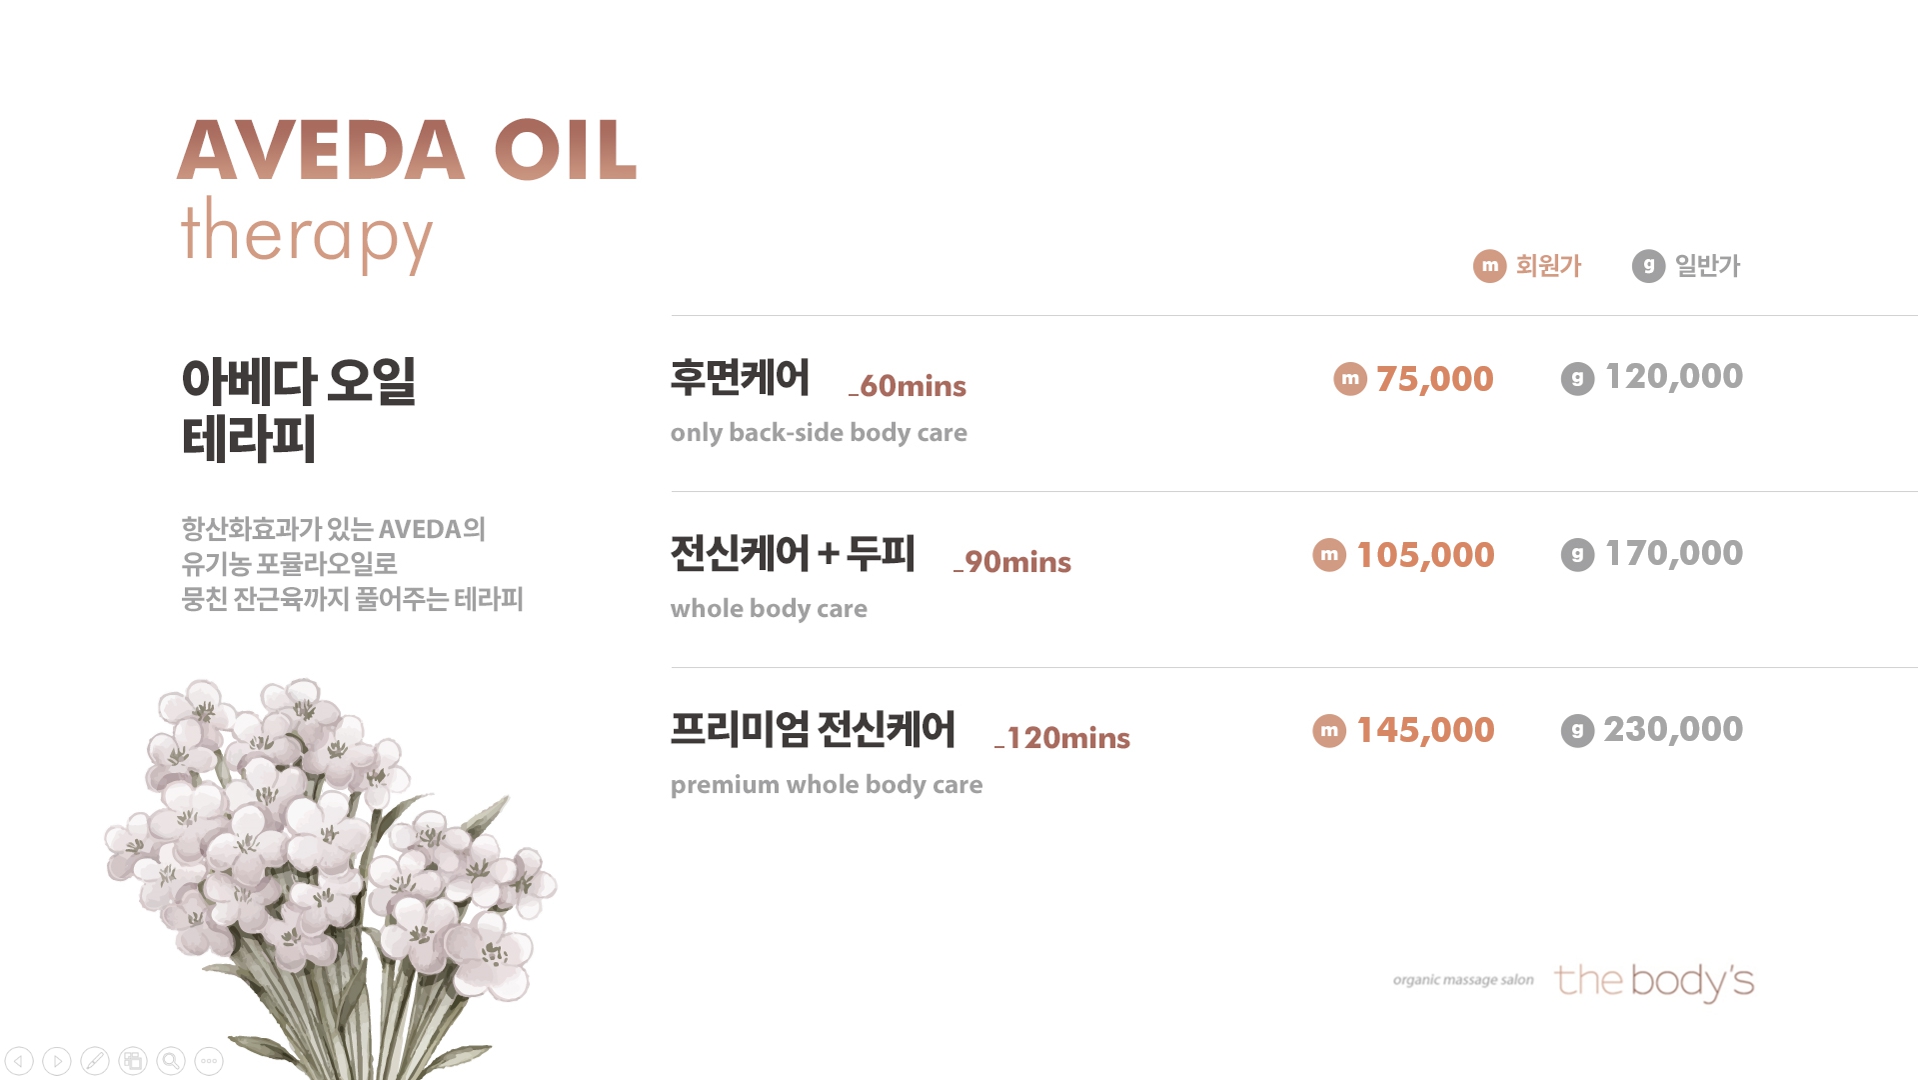Click the general price 230,000
This screenshot has height=1080, width=1918.
pos(1673,729)
